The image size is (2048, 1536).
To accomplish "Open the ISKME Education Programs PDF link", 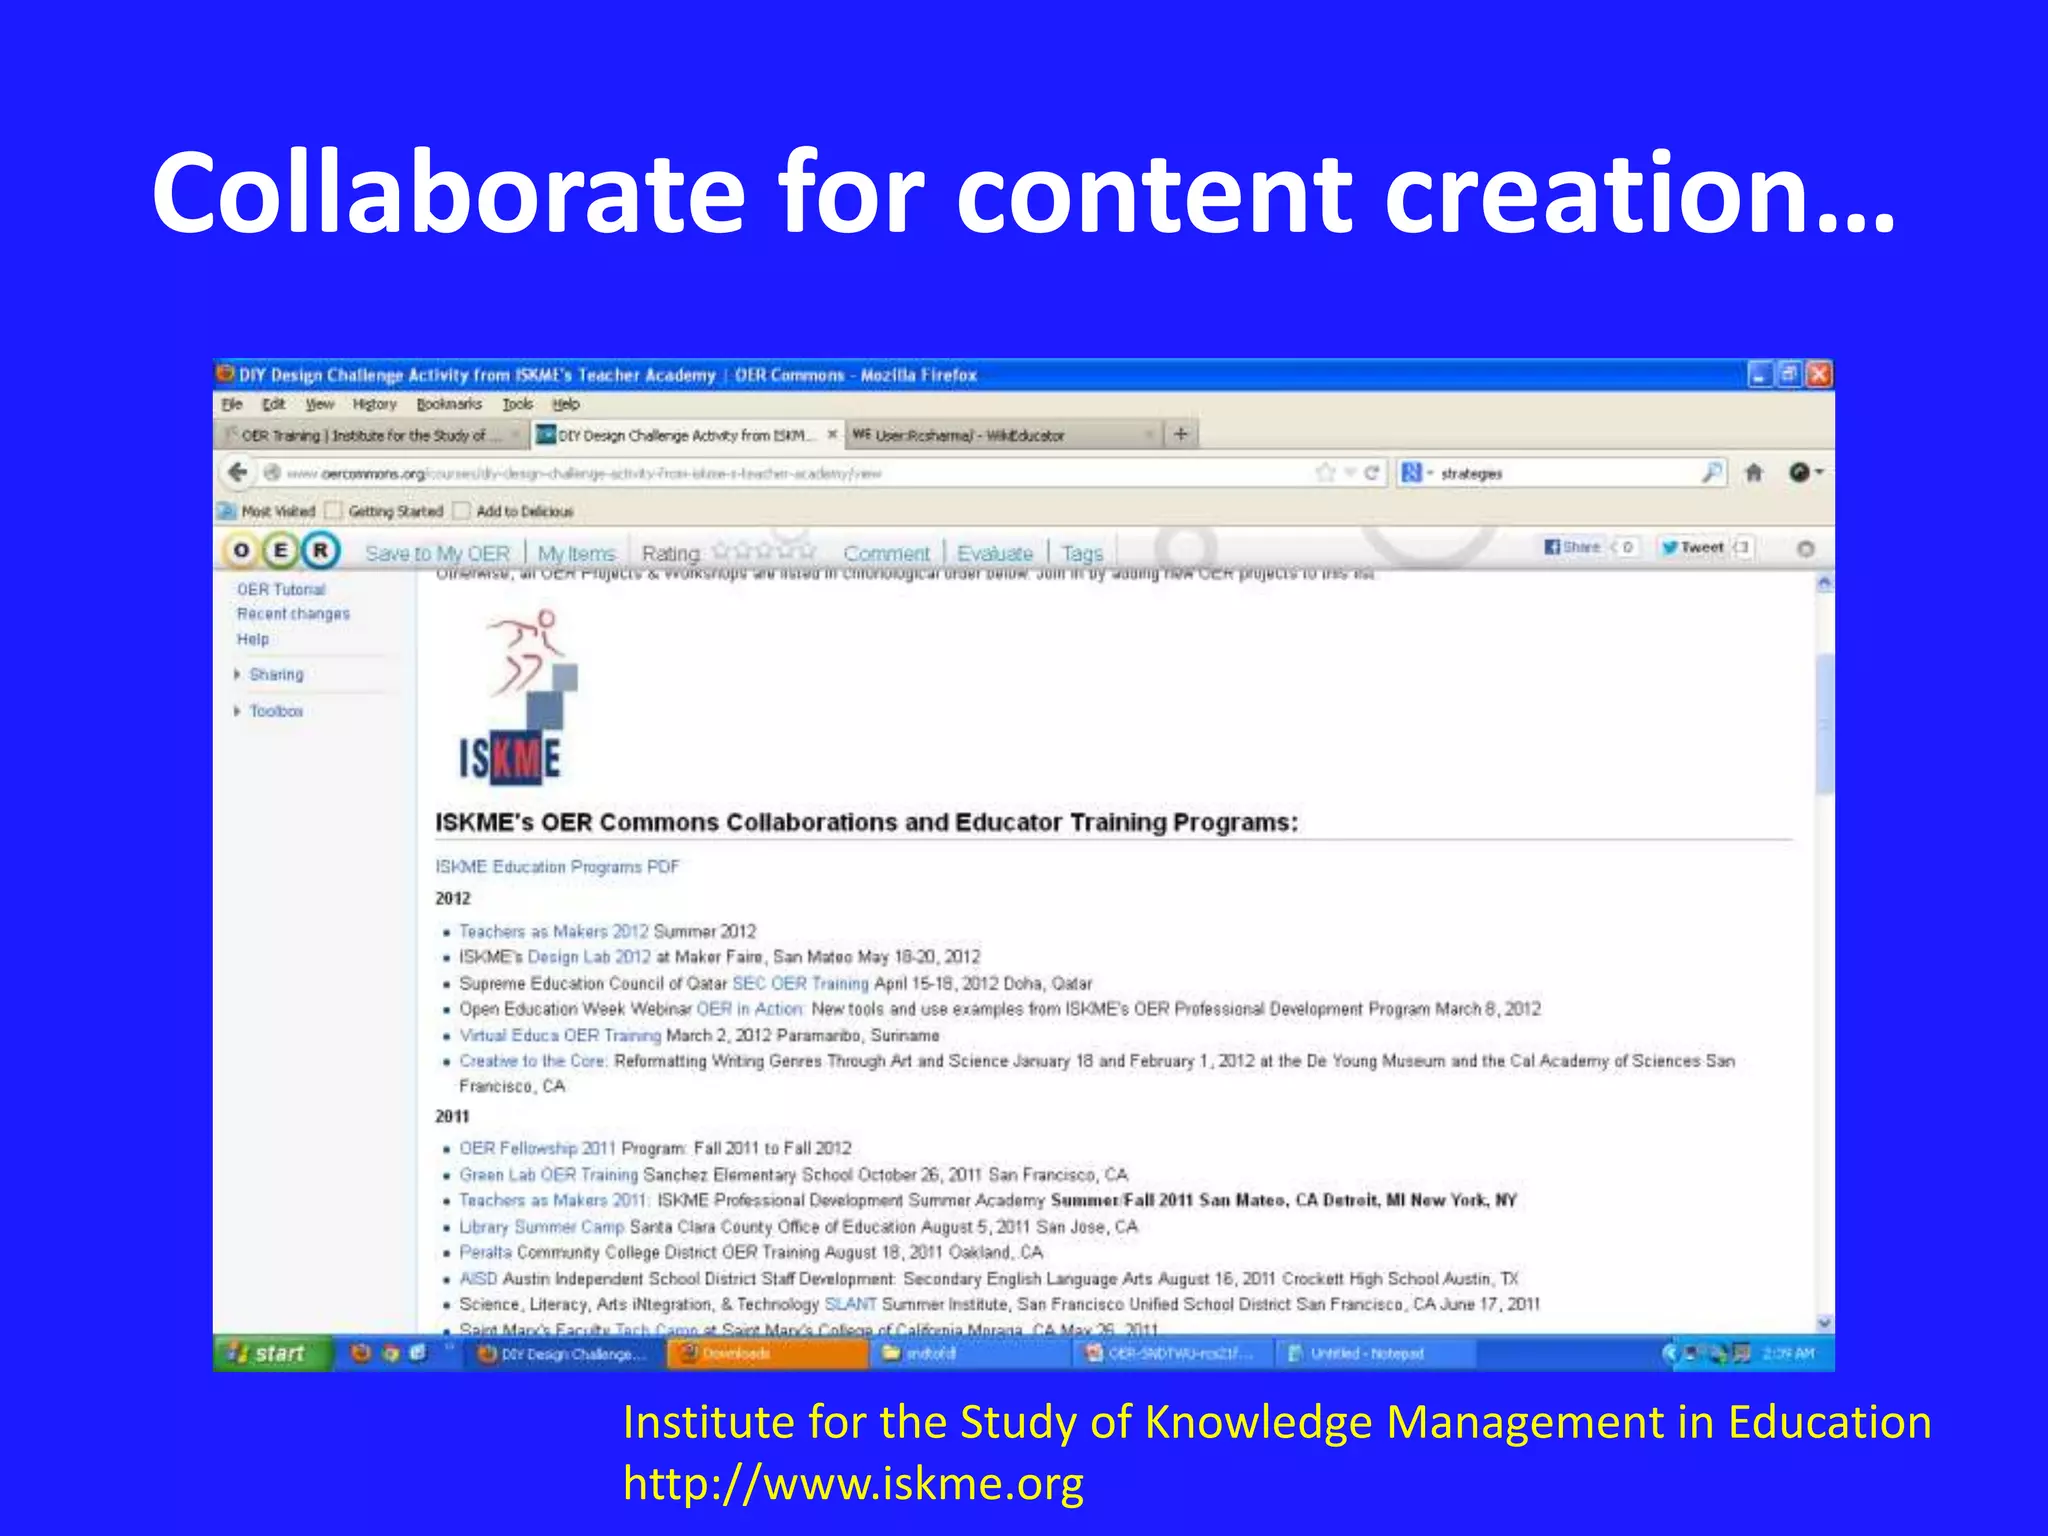I will pos(556,867).
